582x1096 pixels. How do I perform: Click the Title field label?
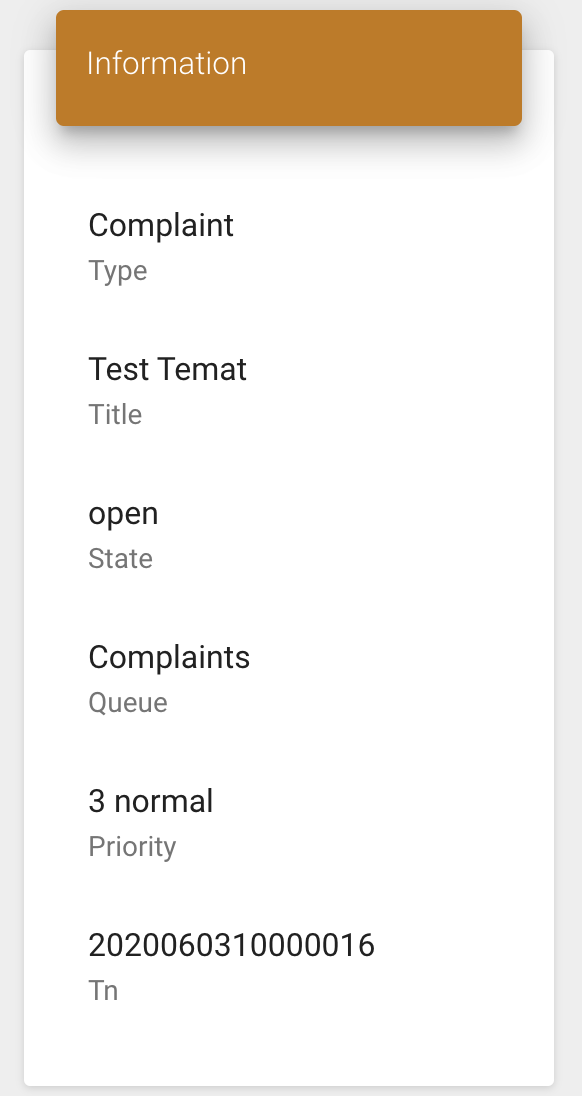click(115, 414)
